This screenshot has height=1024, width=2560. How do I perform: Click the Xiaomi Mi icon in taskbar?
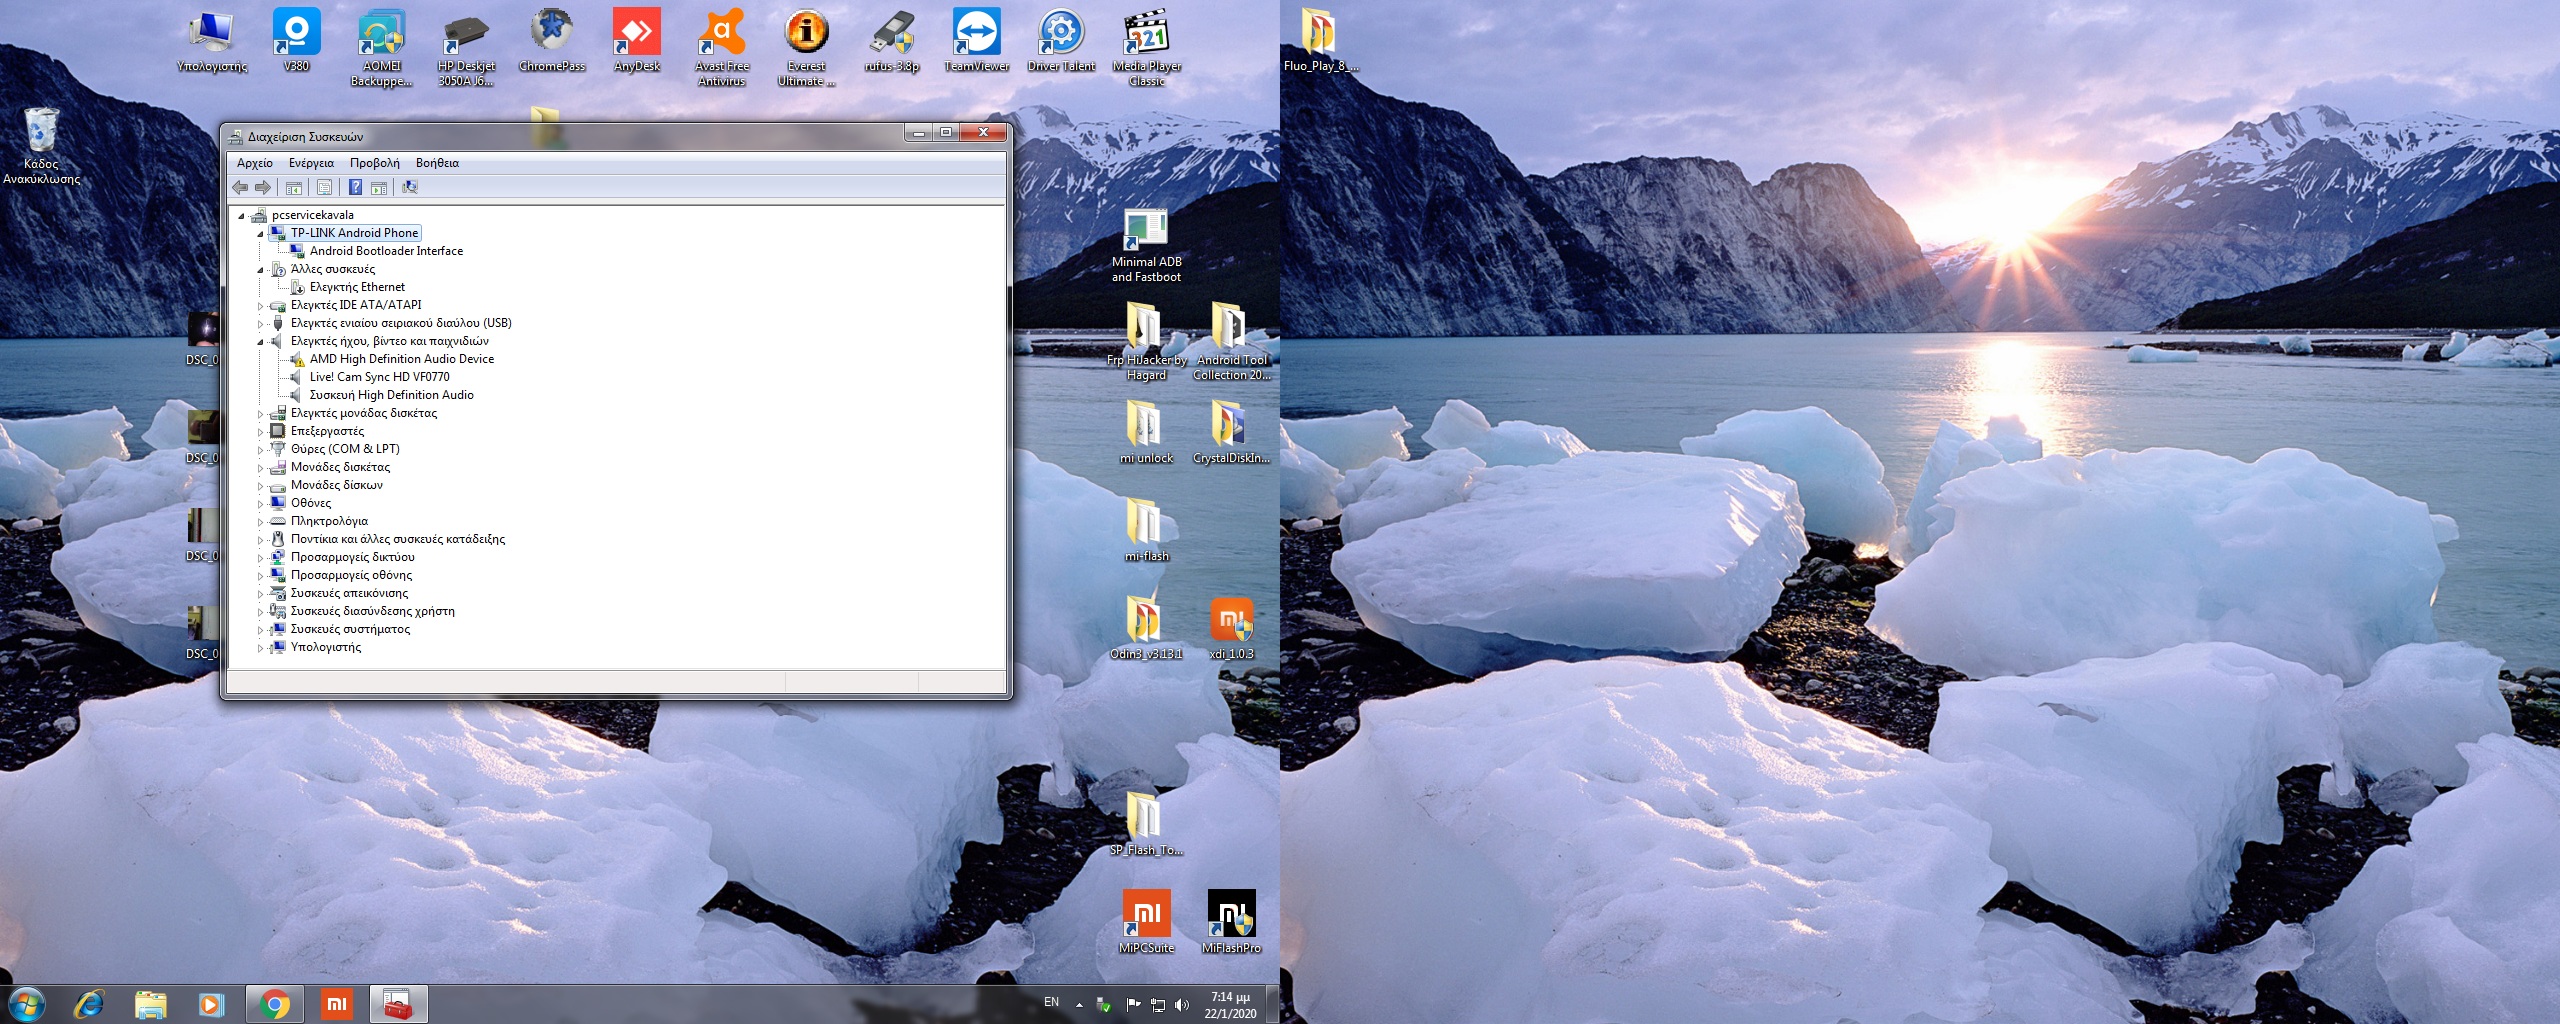click(x=337, y=1003)
